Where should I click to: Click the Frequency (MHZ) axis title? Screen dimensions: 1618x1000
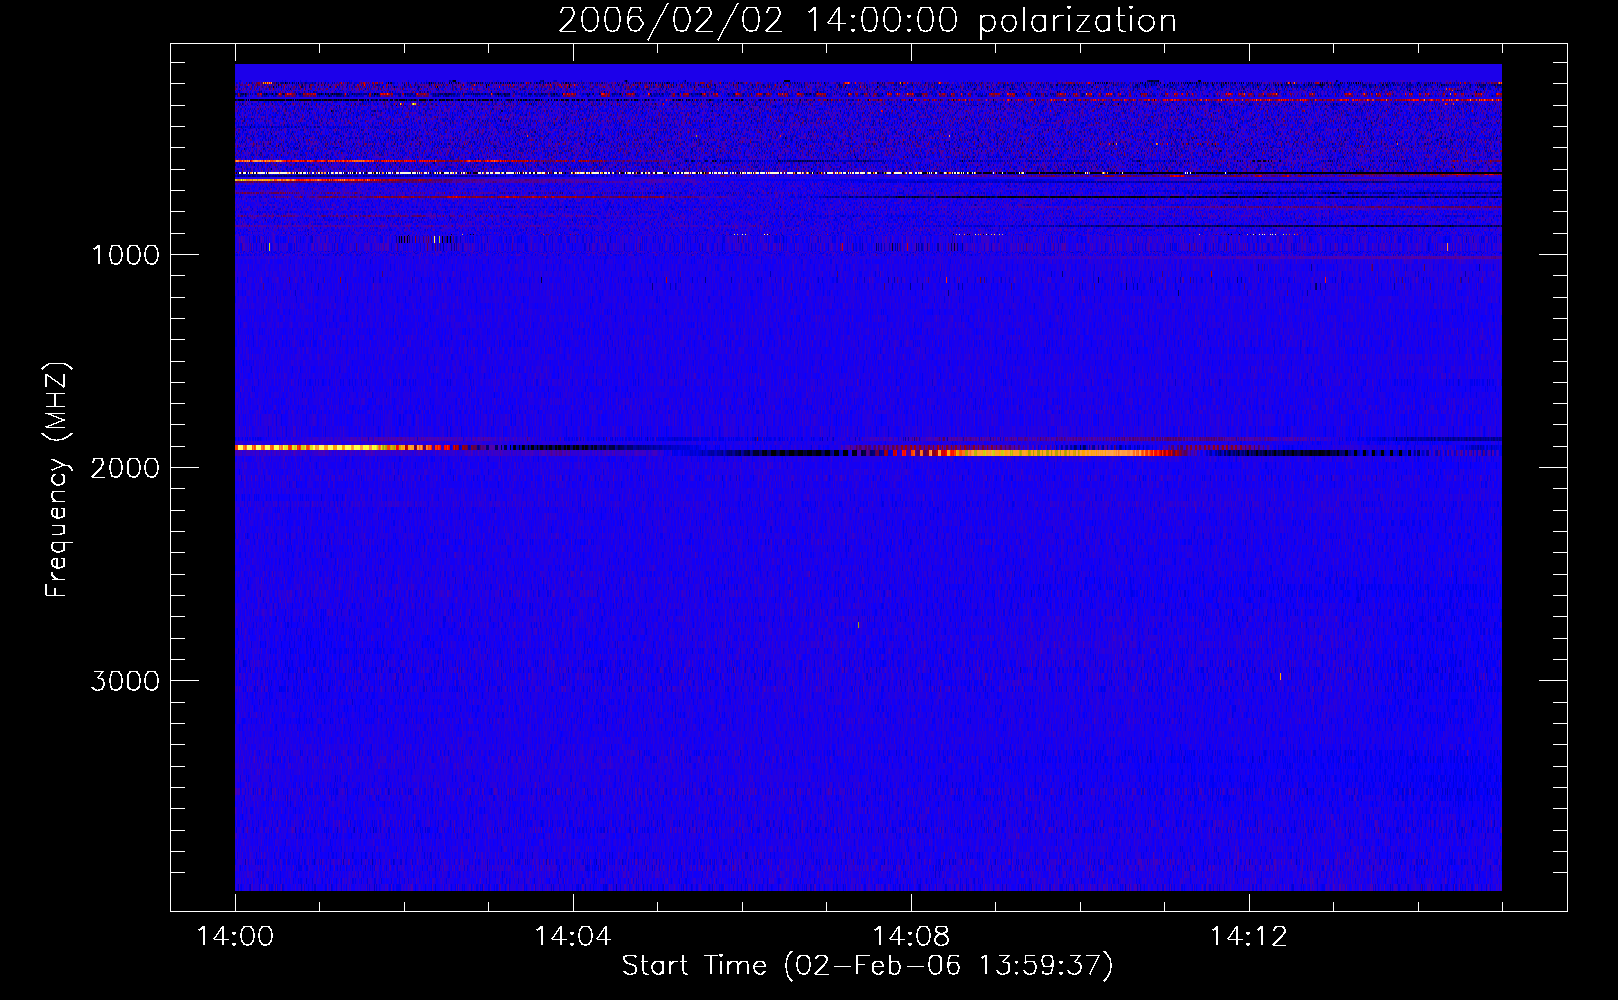click(x=57, y=480)
